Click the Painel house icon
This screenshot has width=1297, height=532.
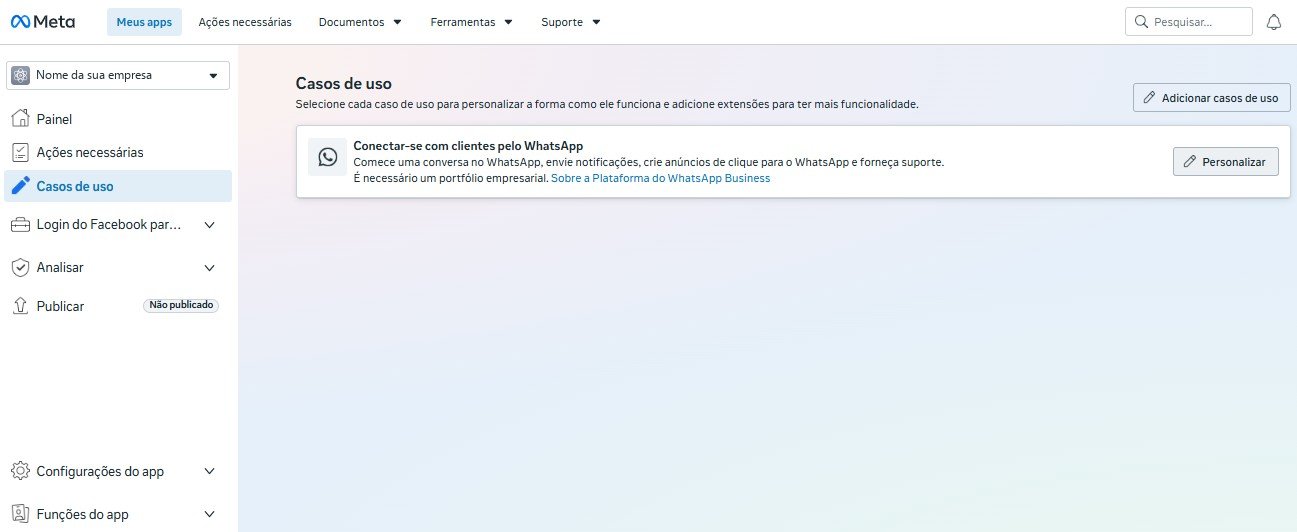coord(20,119)
